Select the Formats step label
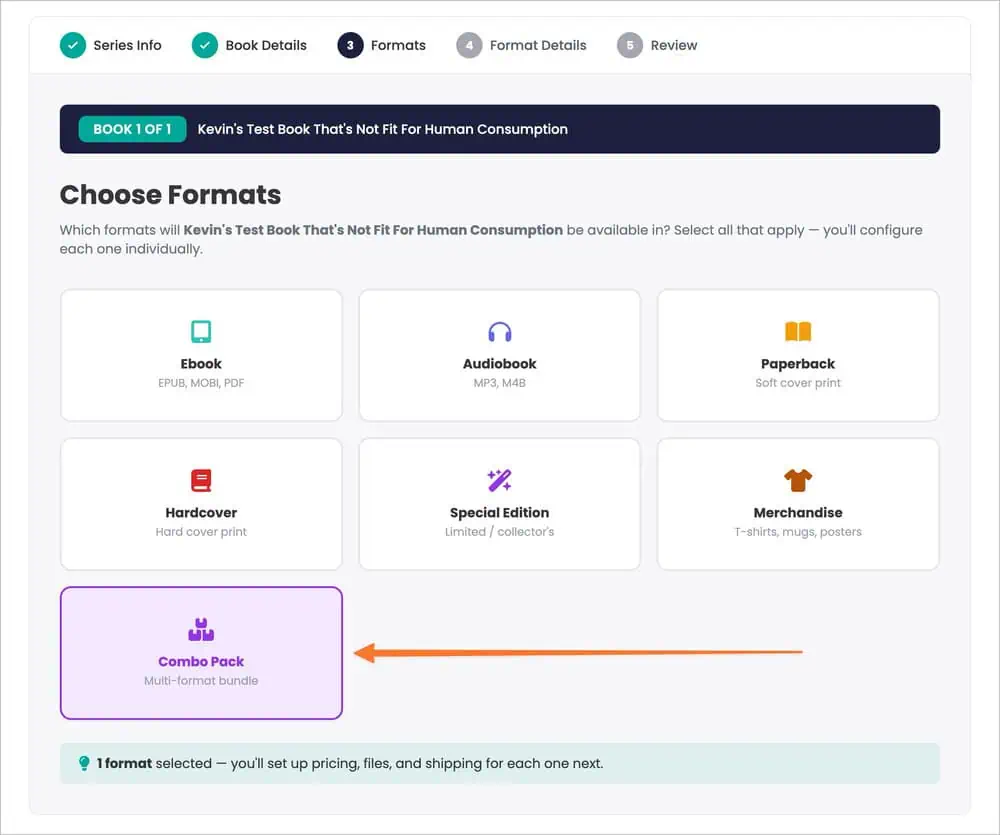 (398, 45)
